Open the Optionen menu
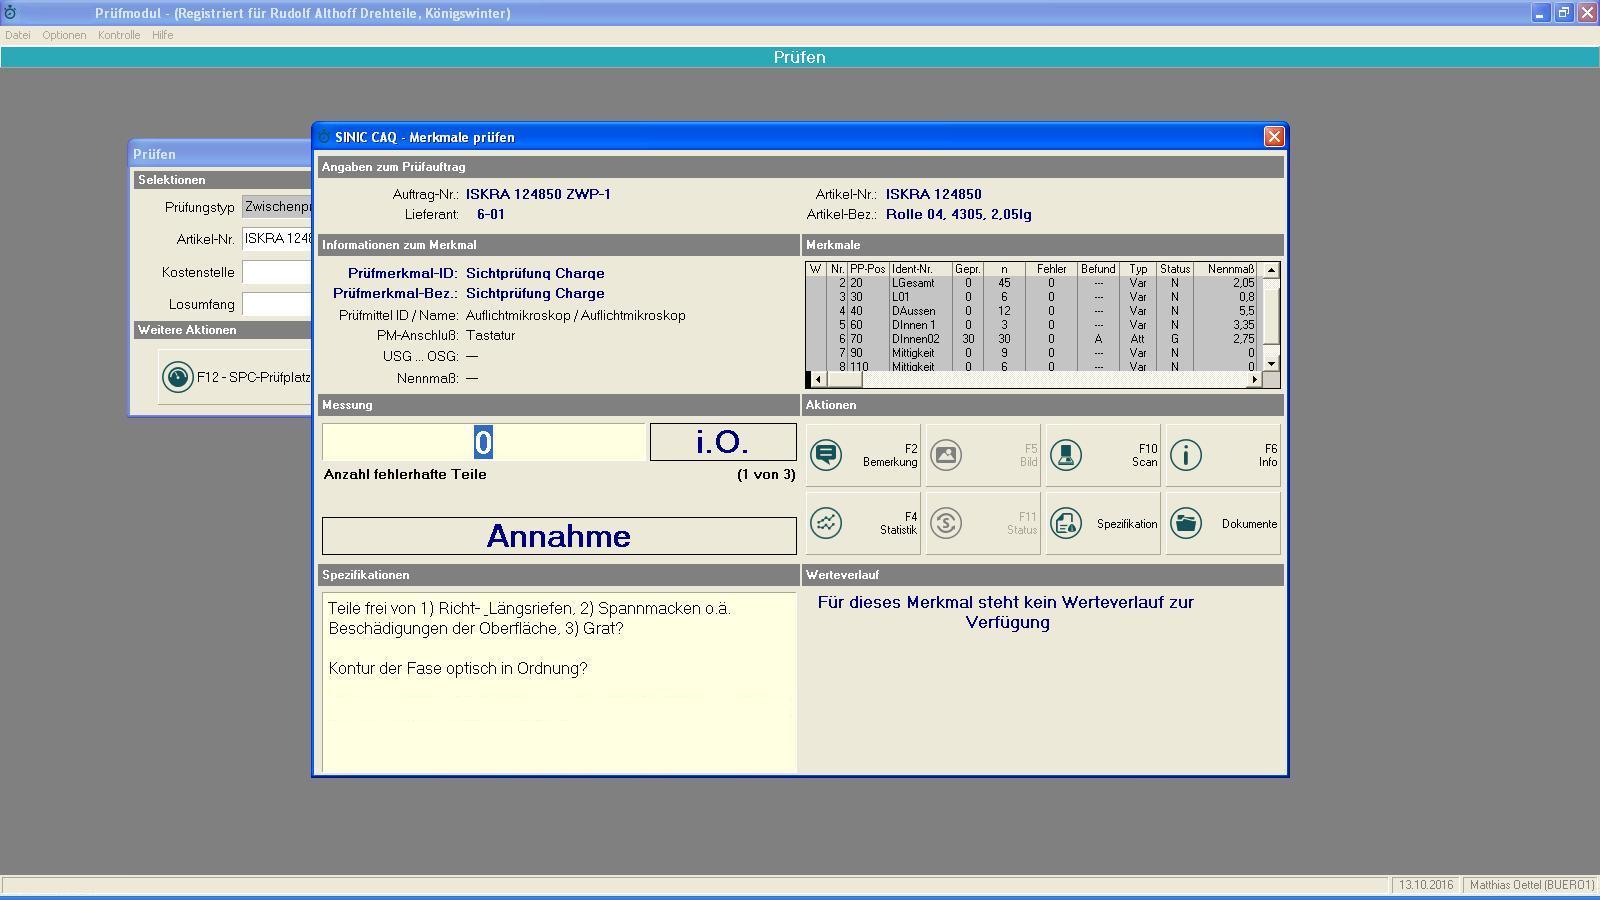This screenshot has height=900, width=1600. click(x=64, y=35)
